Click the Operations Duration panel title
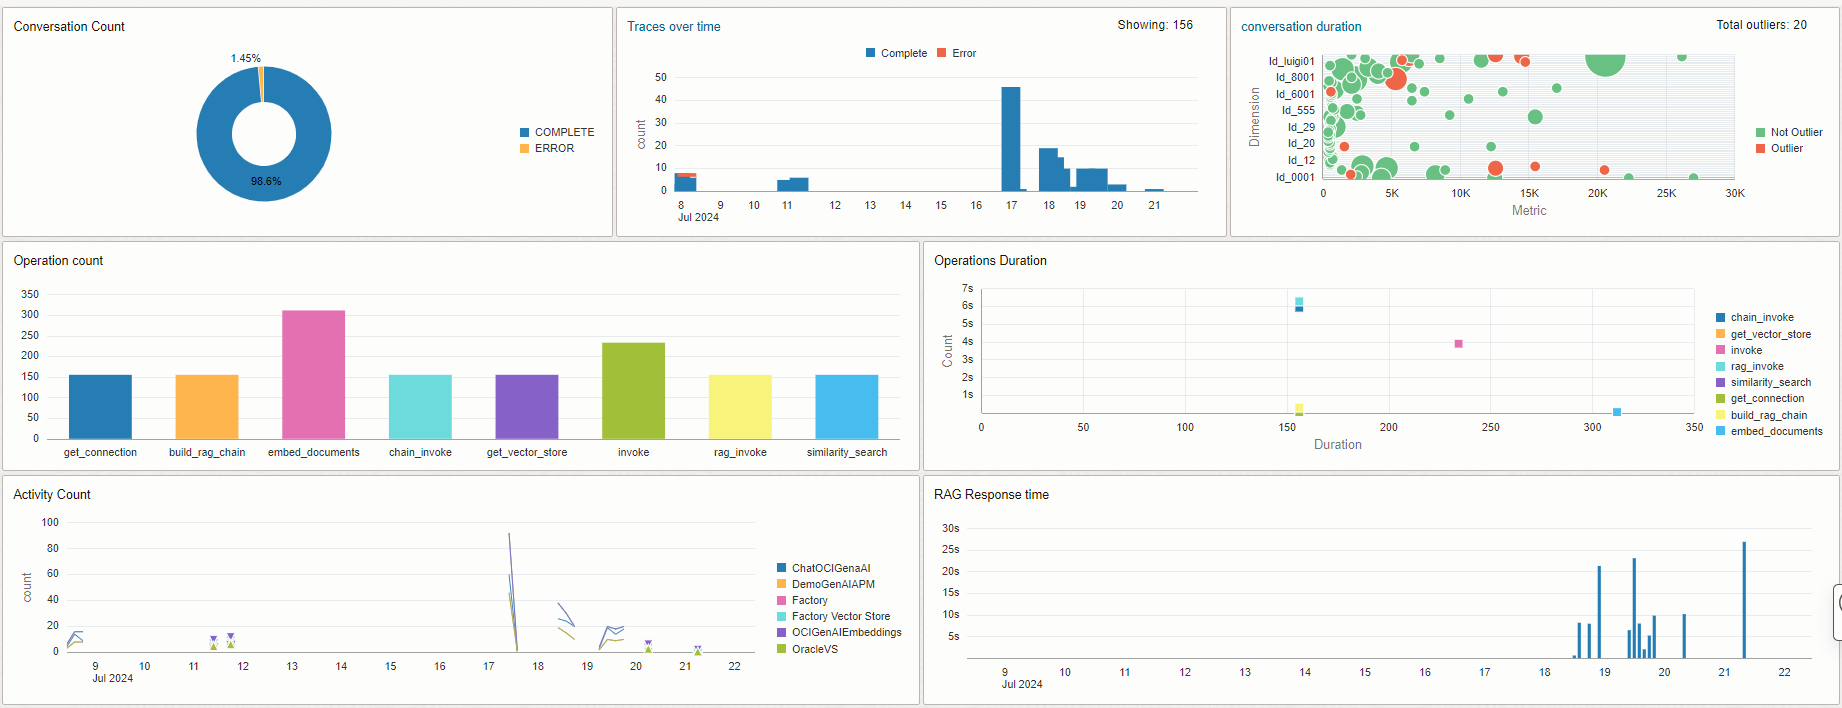 (990, 261)
